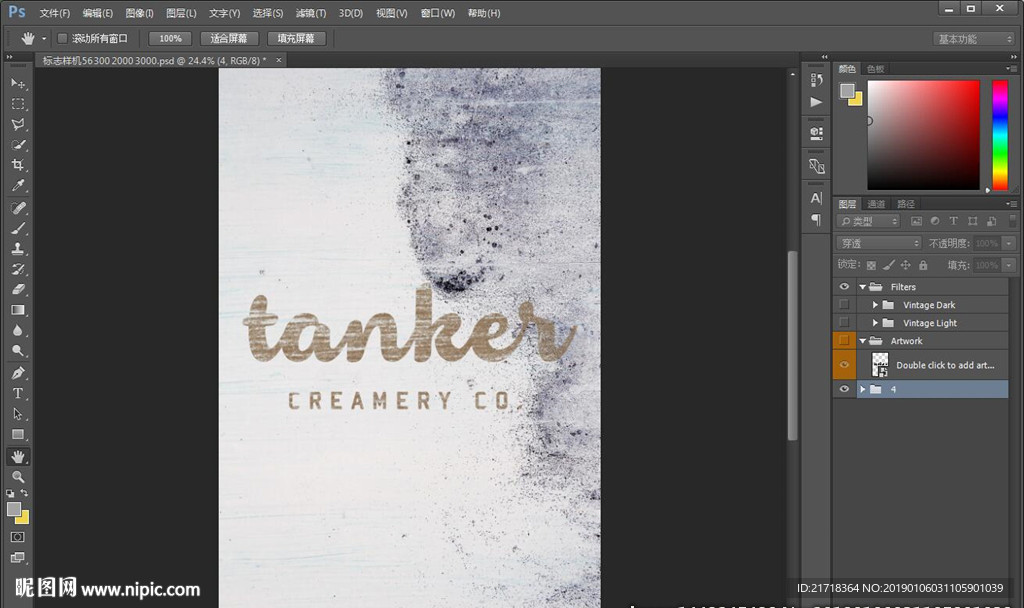
Task: Hide the layer group named 4
Action: tap(844, 389)
